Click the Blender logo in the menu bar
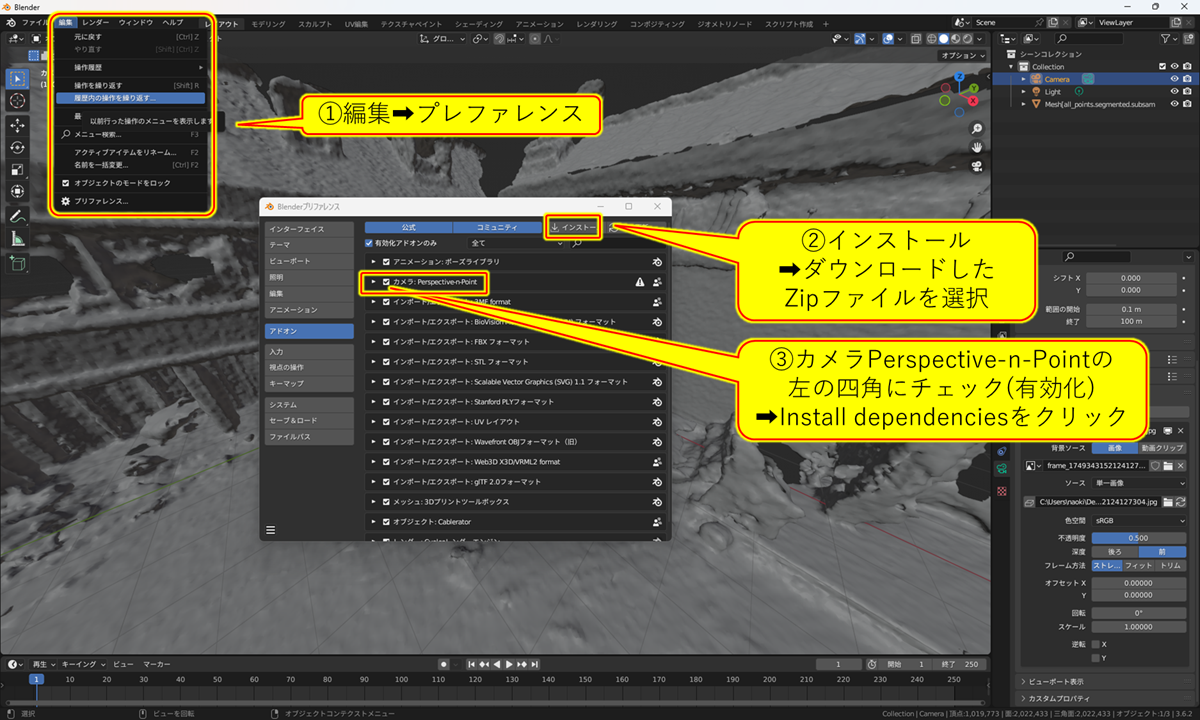Viewport: 1200px width, 720px height. point(9,22)
